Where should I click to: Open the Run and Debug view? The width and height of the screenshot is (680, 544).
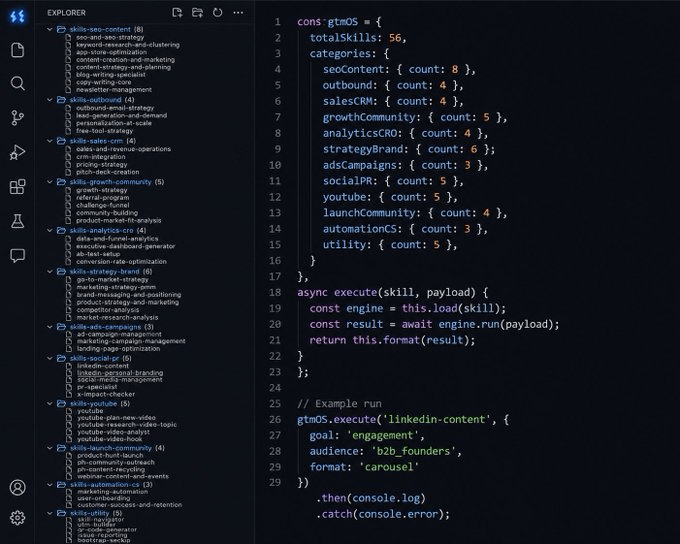(17, 152)
